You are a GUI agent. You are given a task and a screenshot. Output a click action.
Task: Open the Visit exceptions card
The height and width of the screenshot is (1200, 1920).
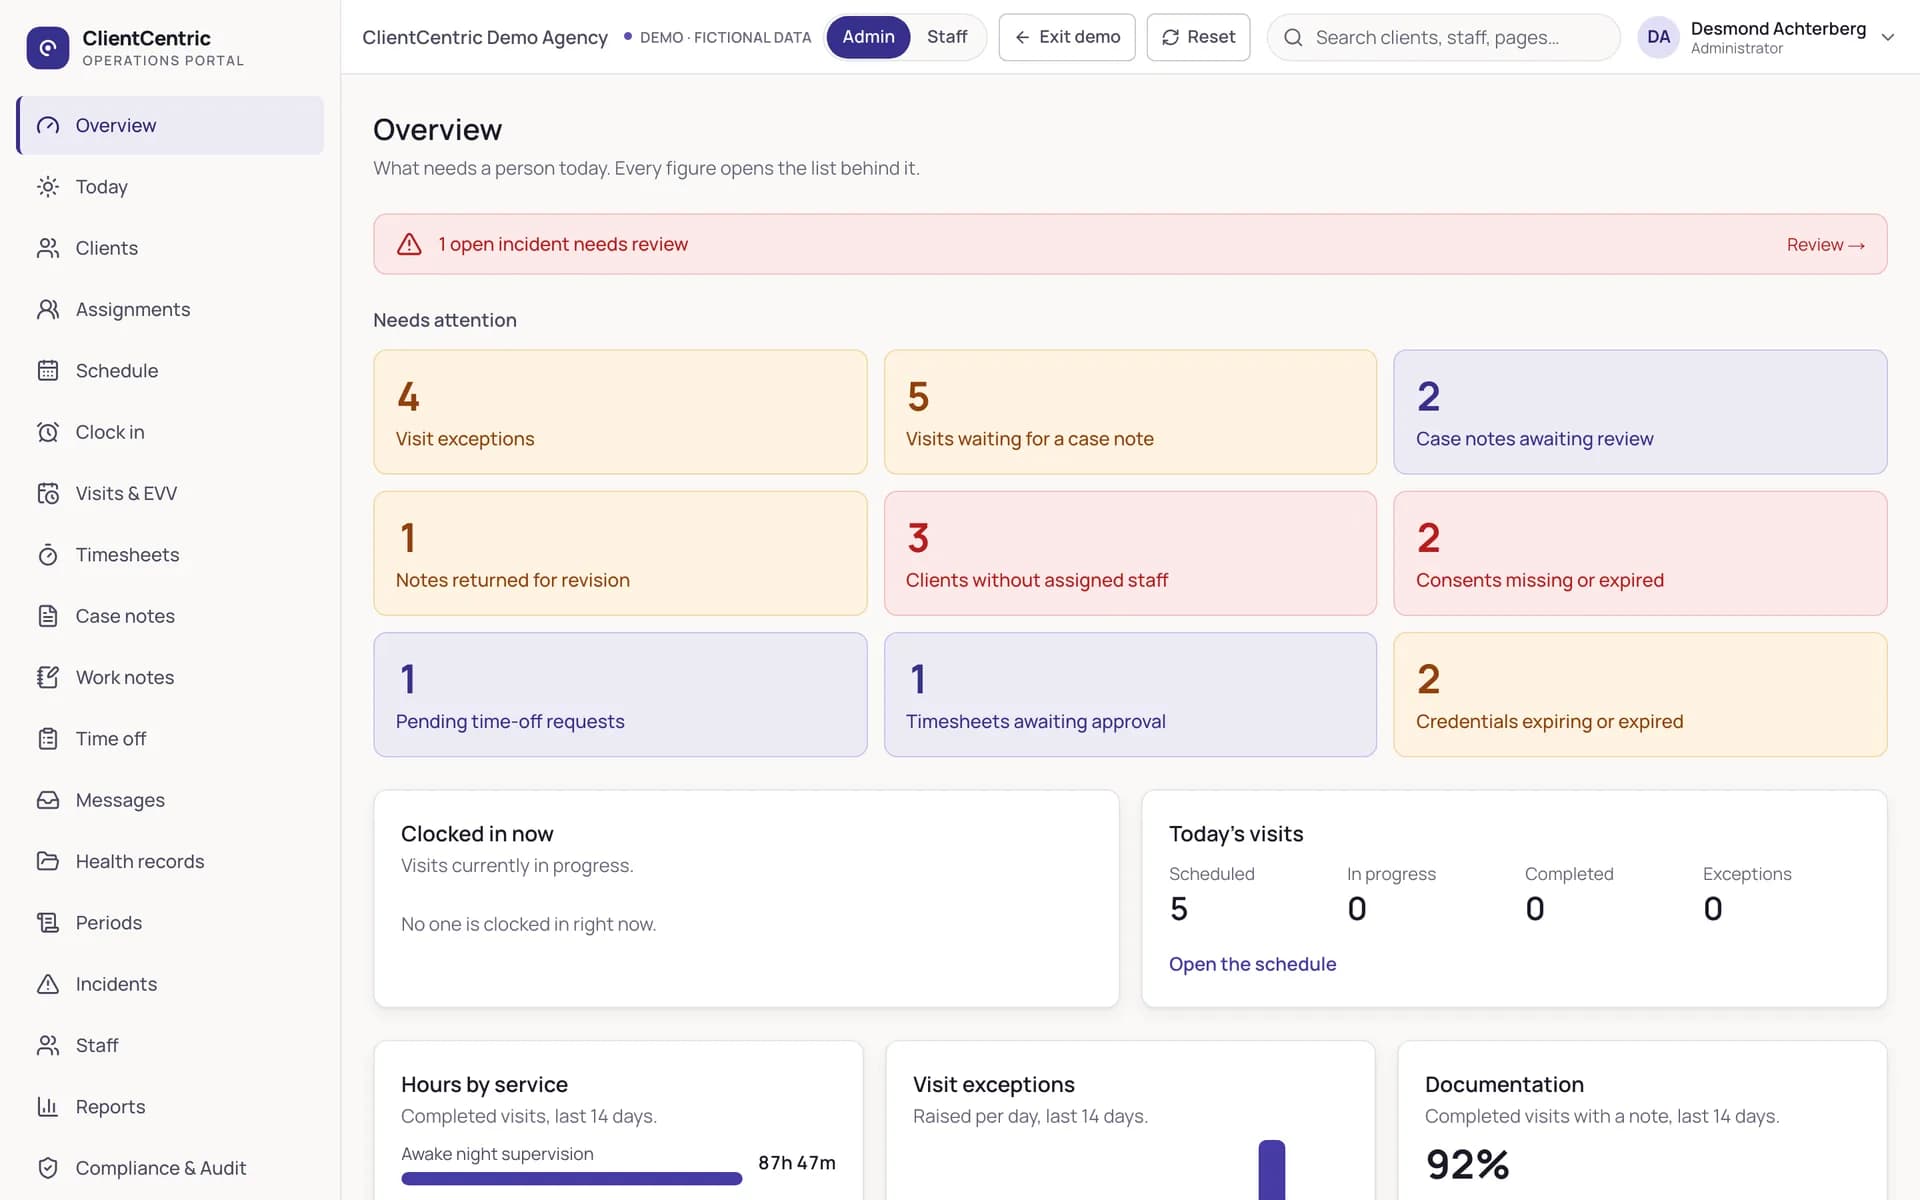pyautogui.click(x=620, y=412)
